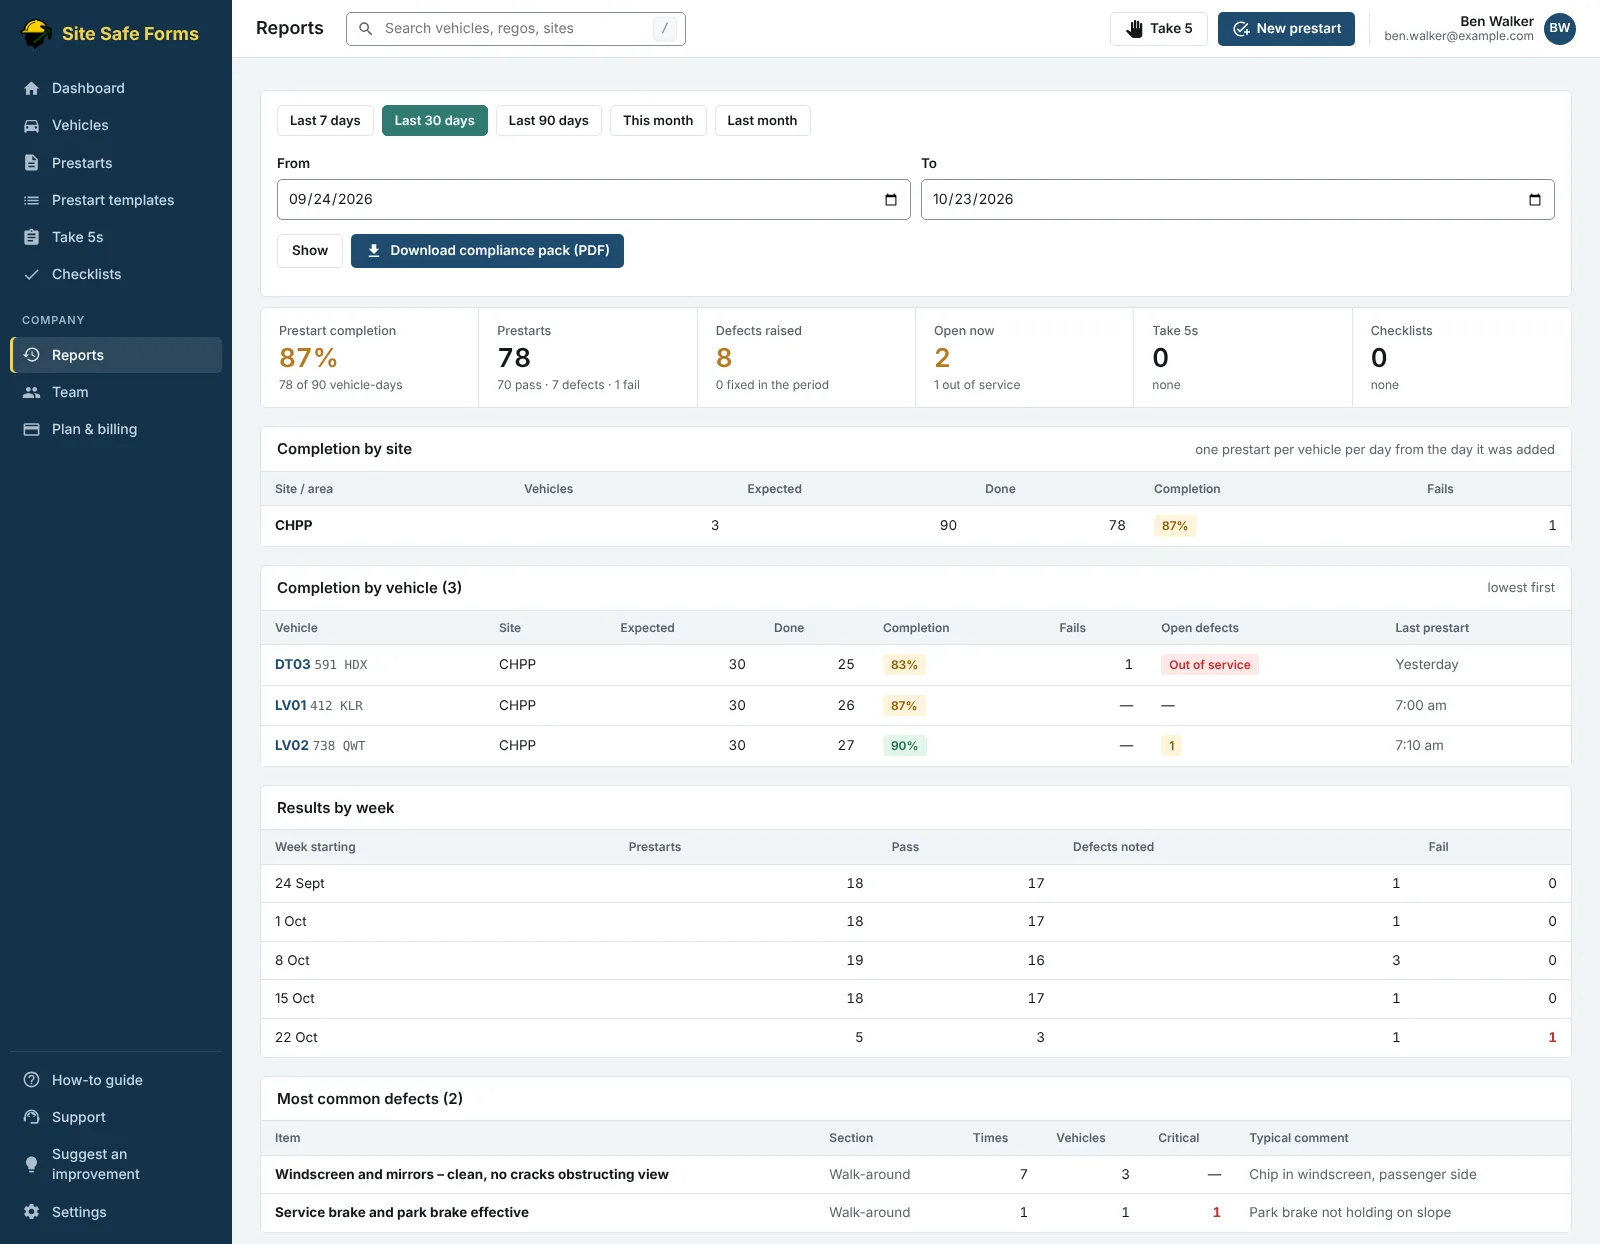Click the Service brake and park brake row
The image size is (1600, 1244).
pyautogui.click(x=916, y=1213)
